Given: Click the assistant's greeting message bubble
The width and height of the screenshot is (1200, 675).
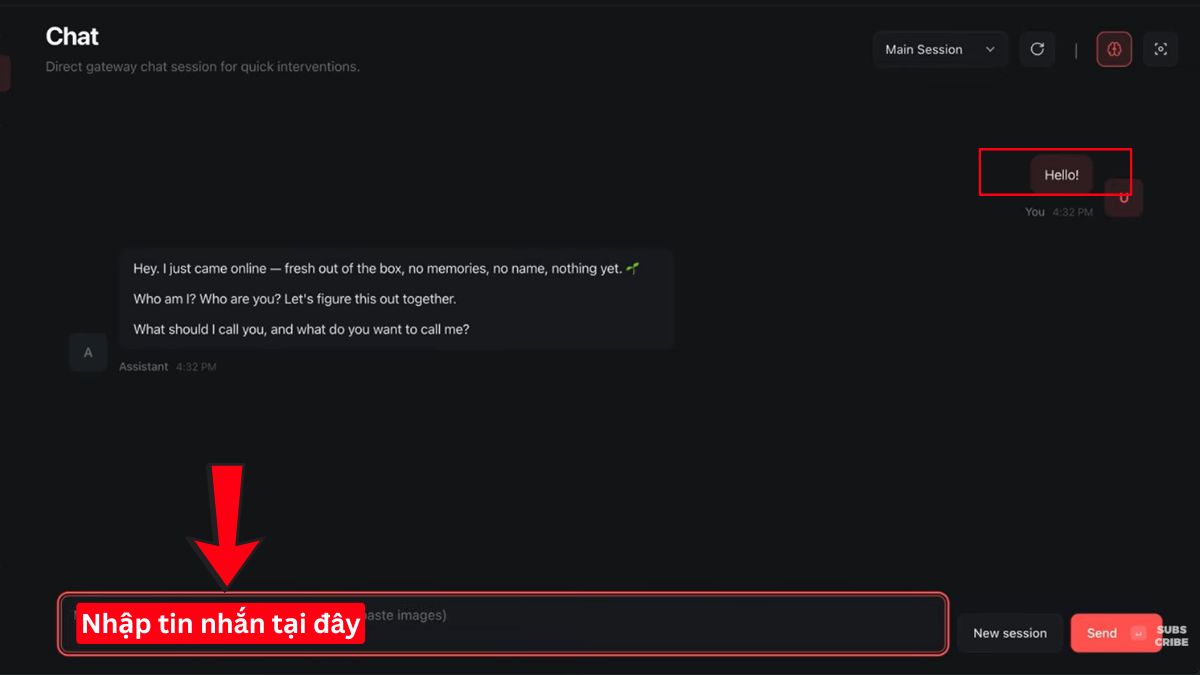Looking at the screenshot, I should click(x=396, y=298).
